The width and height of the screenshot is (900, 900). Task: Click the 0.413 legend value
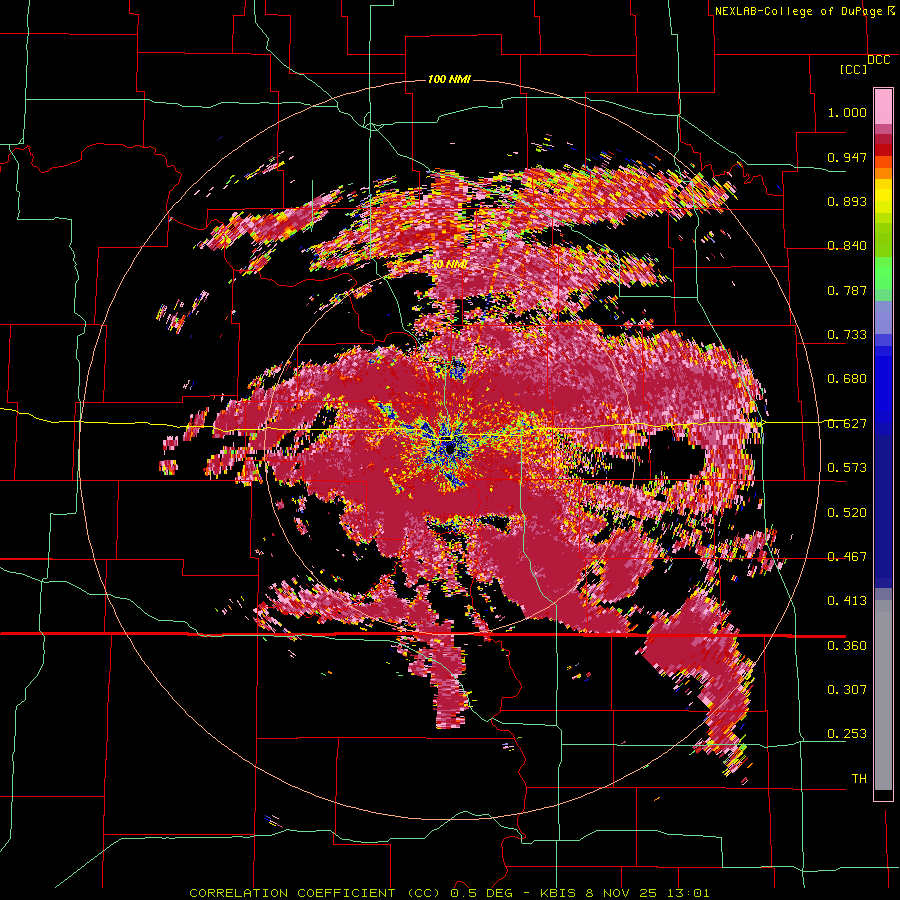(847, 601)
